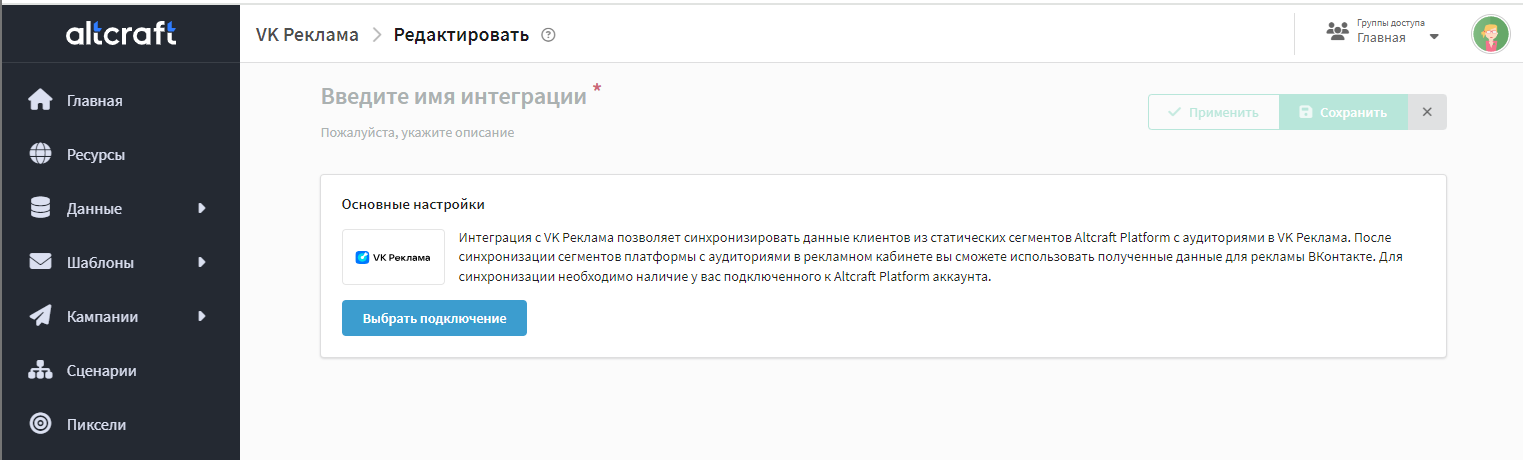This screenshot has height=460, width=1523.
Task: Click the Кампании paper plane icon
Action: click(x=40, y=316)
